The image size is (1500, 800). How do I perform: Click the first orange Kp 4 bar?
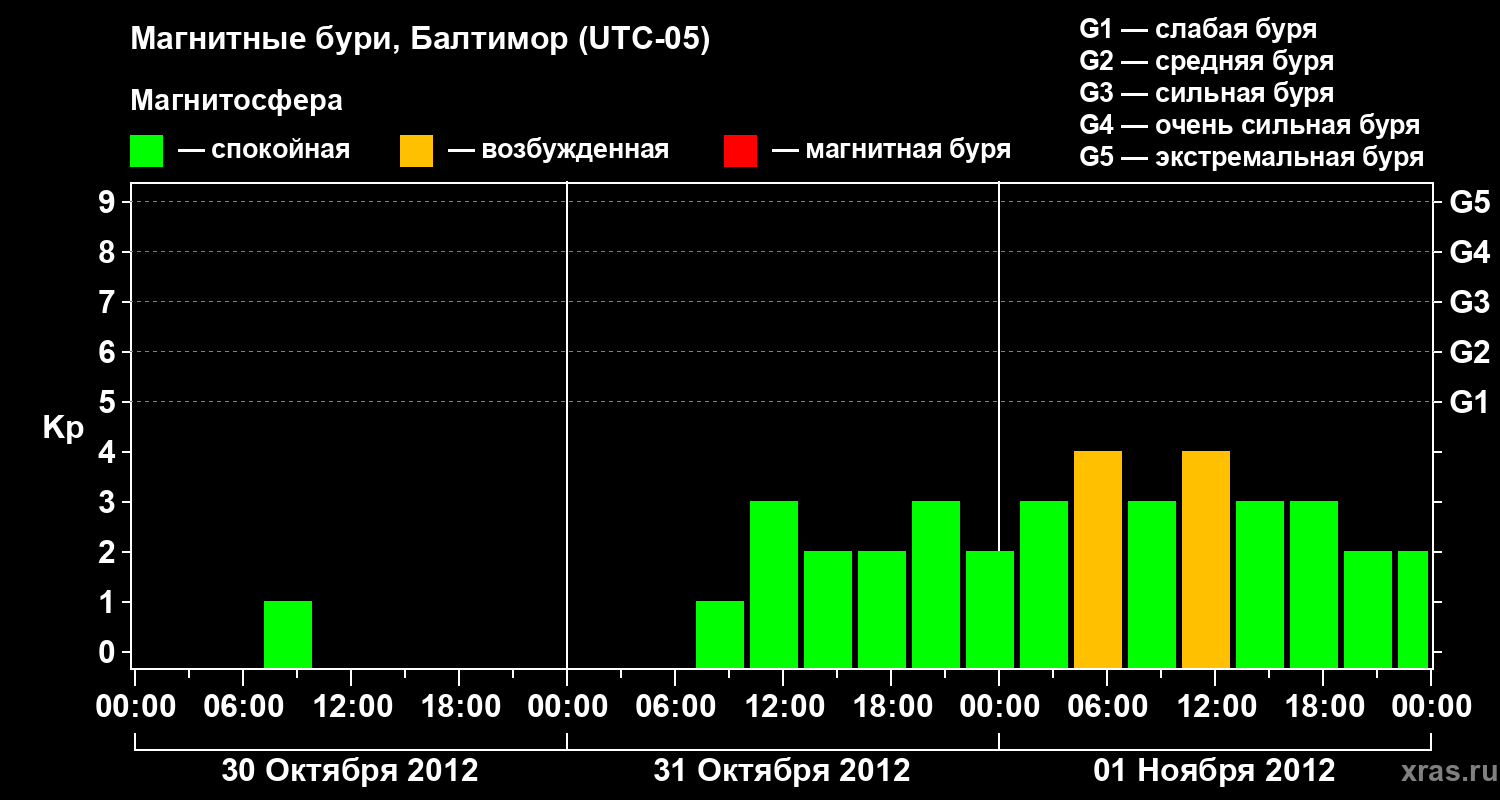1098,559
